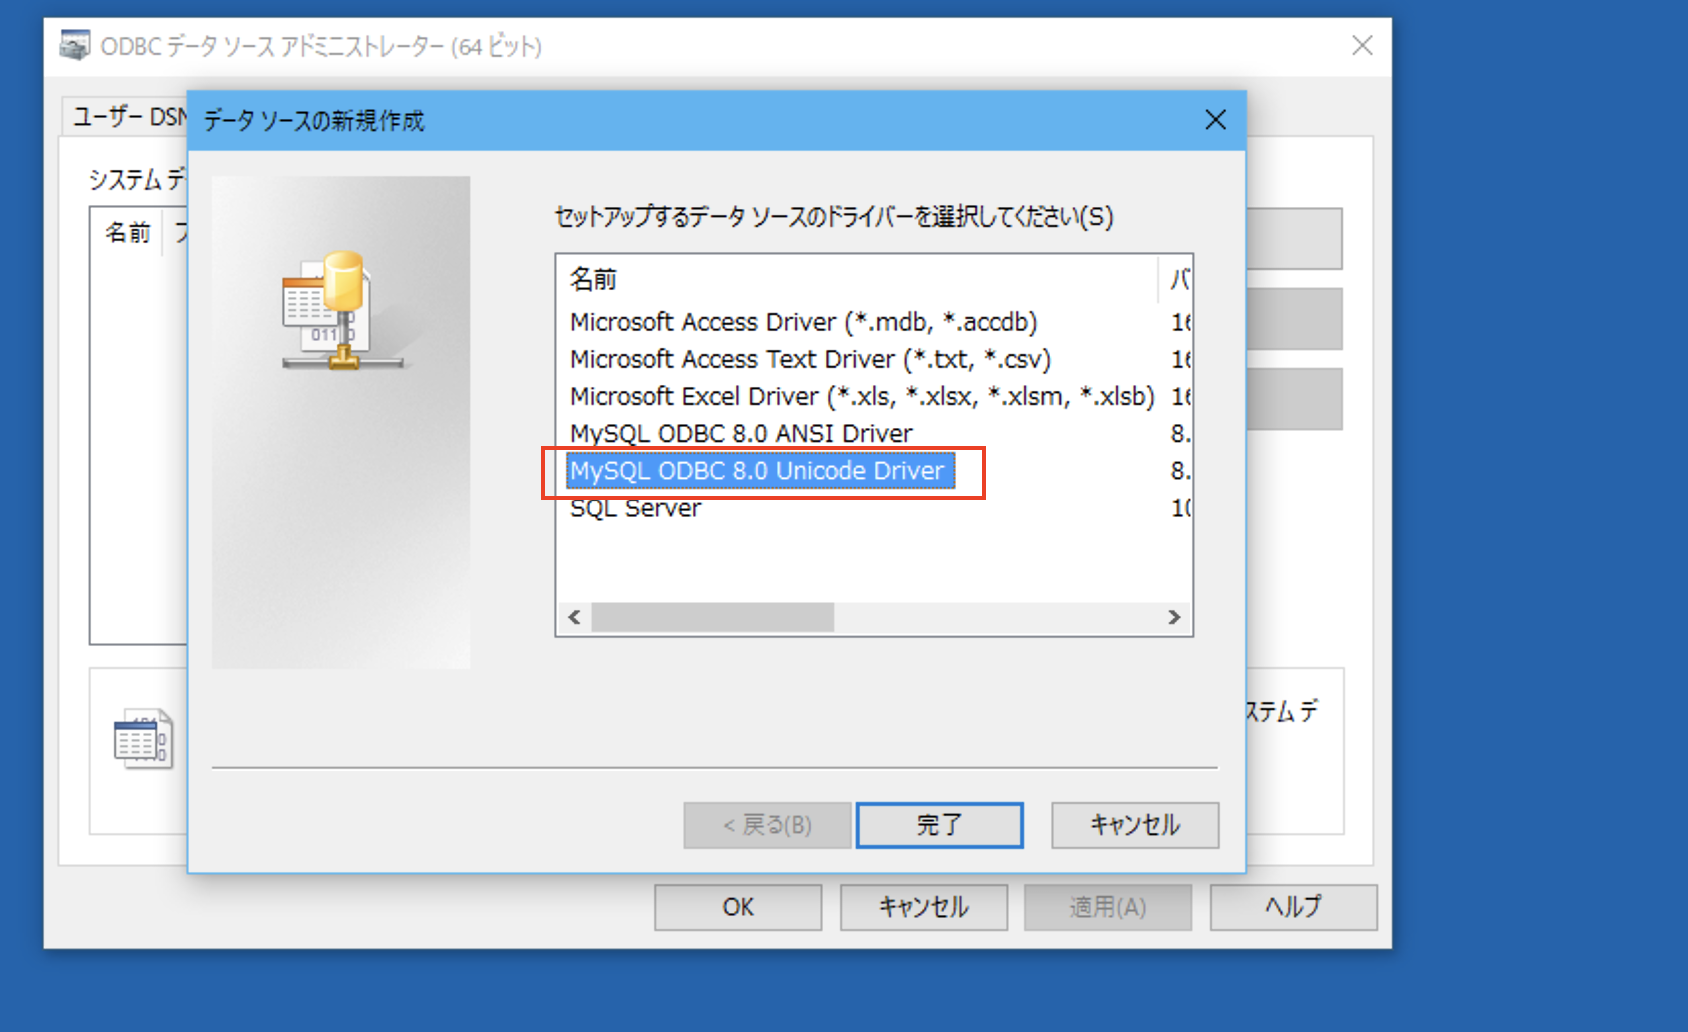Click キャンセル in the ODBC administrator window
This screenshot has height=1032, width=1688.
tap(923, 907)
